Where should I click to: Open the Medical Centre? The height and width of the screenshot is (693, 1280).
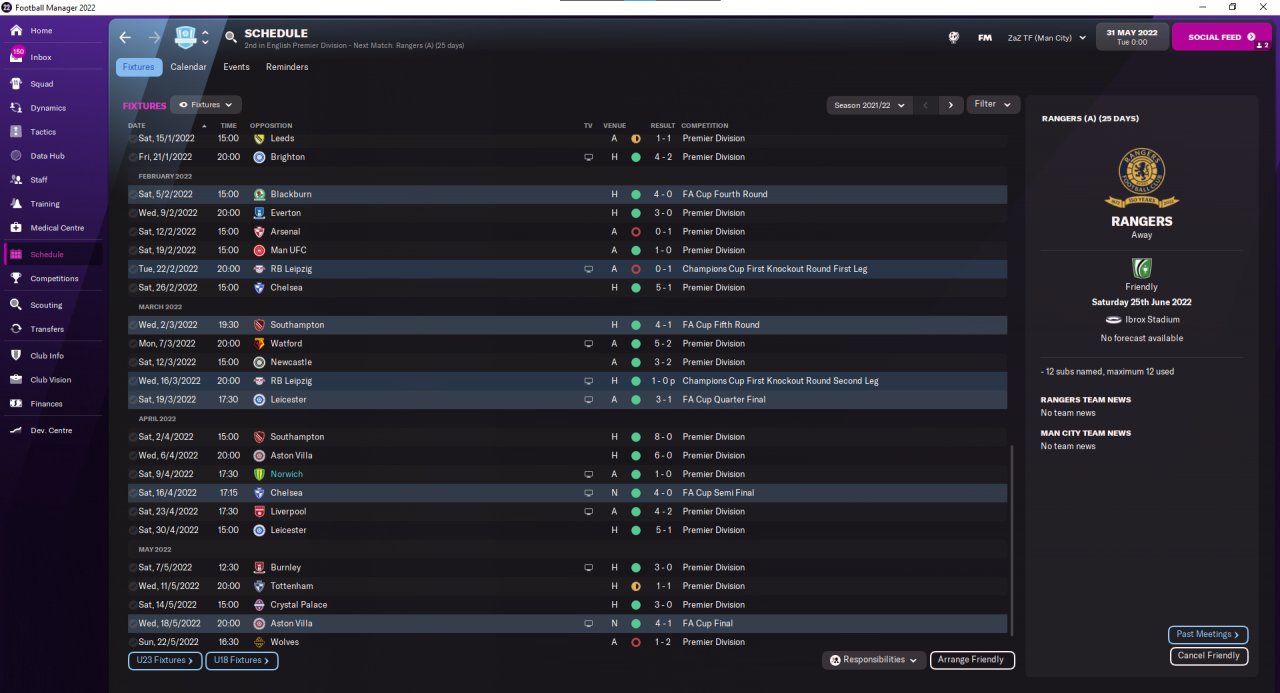pyautogui.click(x=52, y=228)
